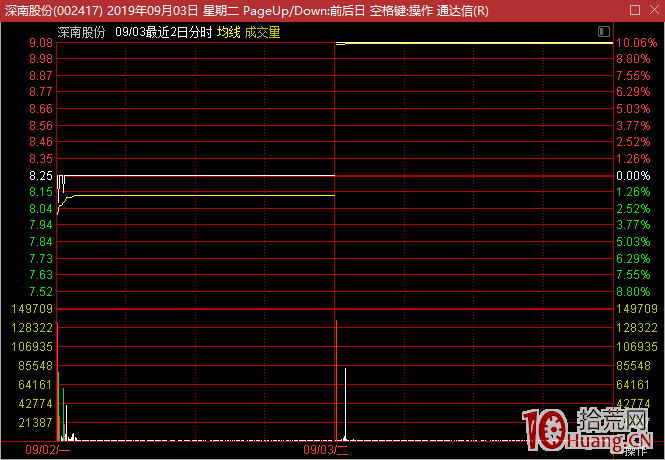This screenshot has width=665, height=460.
Task: Click the 09/03最近2日分时 header text
Action: click(x=163, y=32)
